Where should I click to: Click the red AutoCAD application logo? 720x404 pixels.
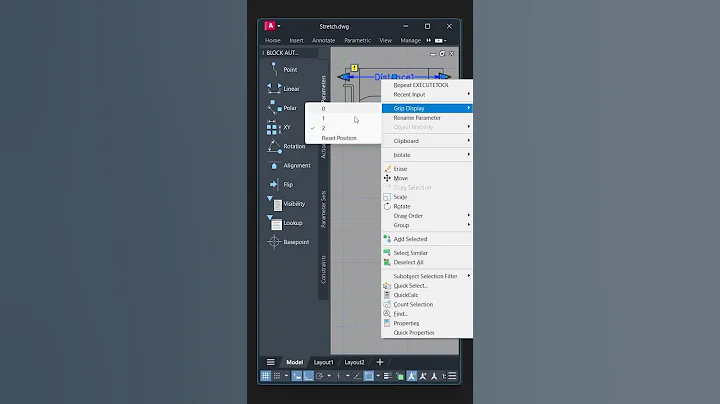click(x=270, y=26)
